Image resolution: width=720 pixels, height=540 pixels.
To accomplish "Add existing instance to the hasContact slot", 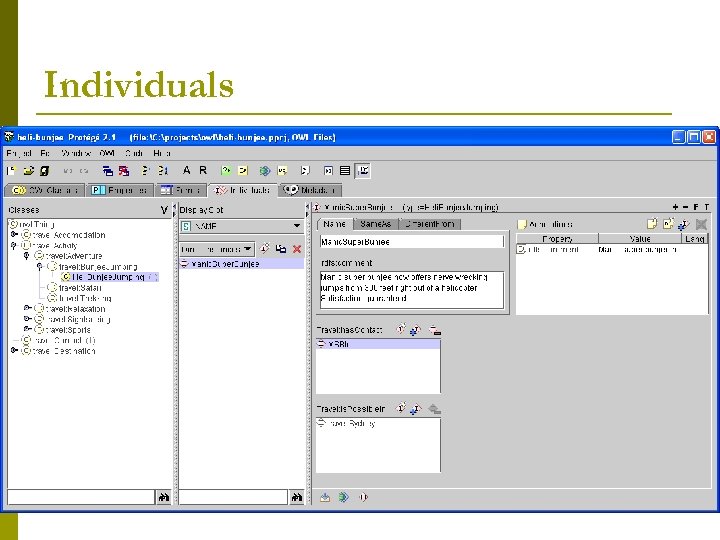I will click(416, 330).
